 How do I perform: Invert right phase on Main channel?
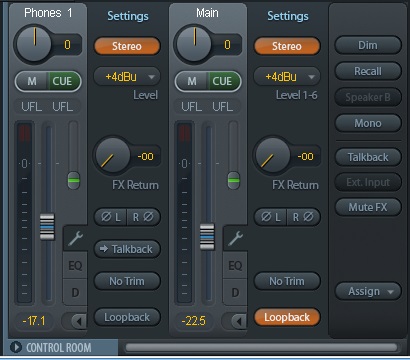click(303, 217)
